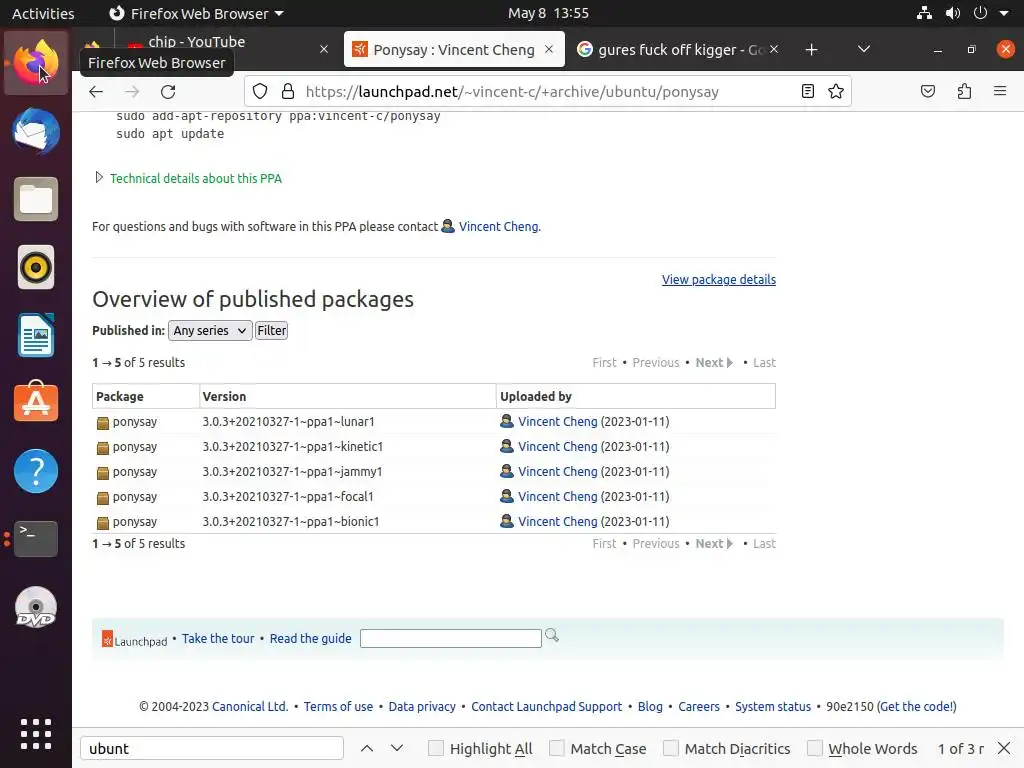Viewport: 1024px width, 768px height.
Task: Open the volume indicator in top bar
Action: (x=953, y=13)
